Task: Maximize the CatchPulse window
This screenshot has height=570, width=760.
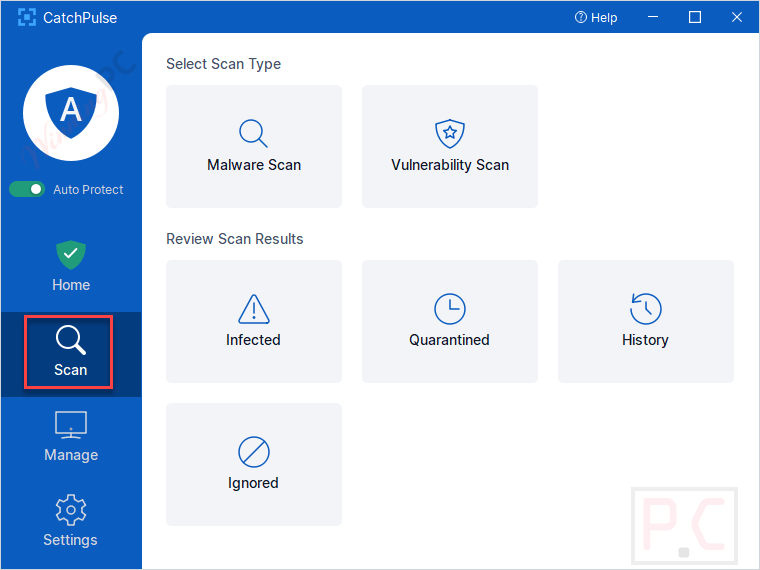Action: (x=695, y=17)
